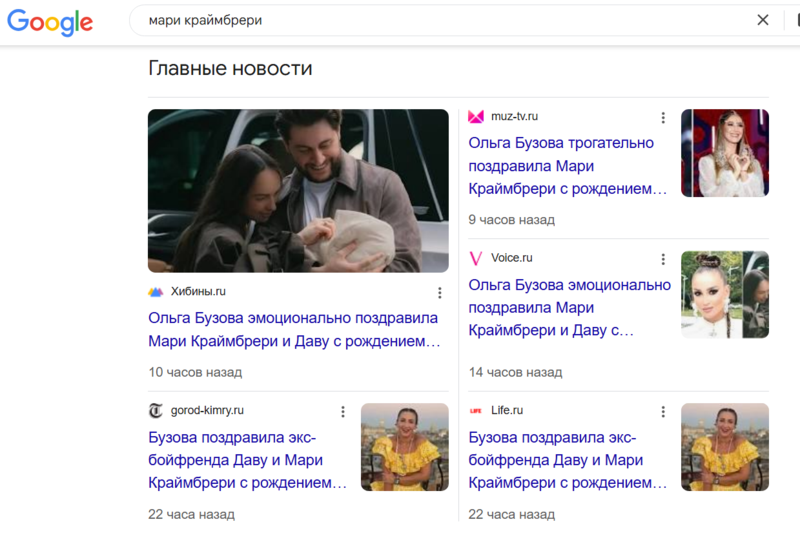Click the muz-tv.ru article thumbnail image
Viewport: 800px width, 544px height.
pos(725,153)
